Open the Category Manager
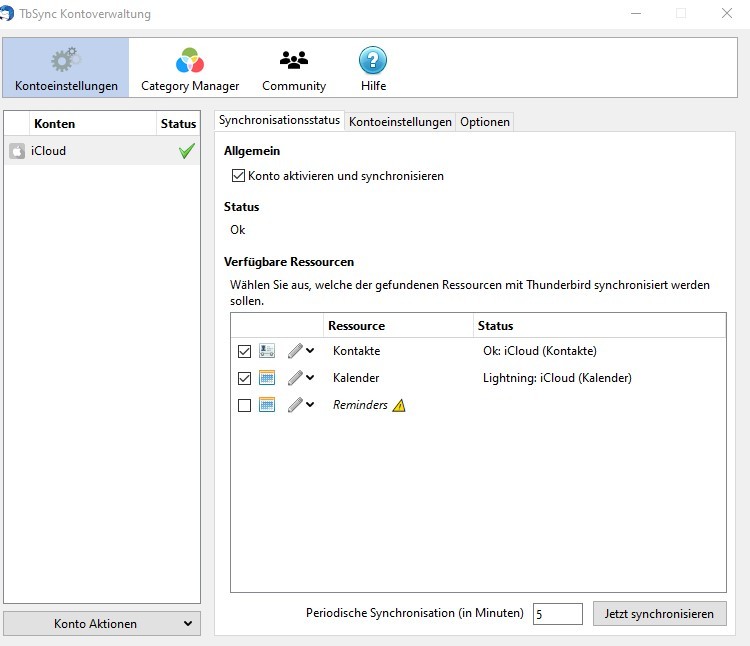Screen dimensions: 750x646 190,68
